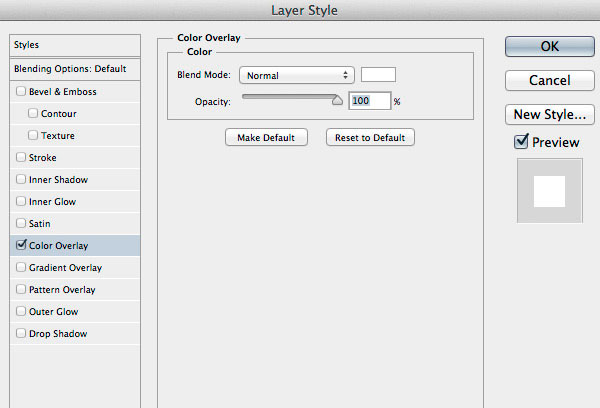600x408 pixels.
Task: Uncheck the Color Overlay checkbox
Action: tap(21, 245)
